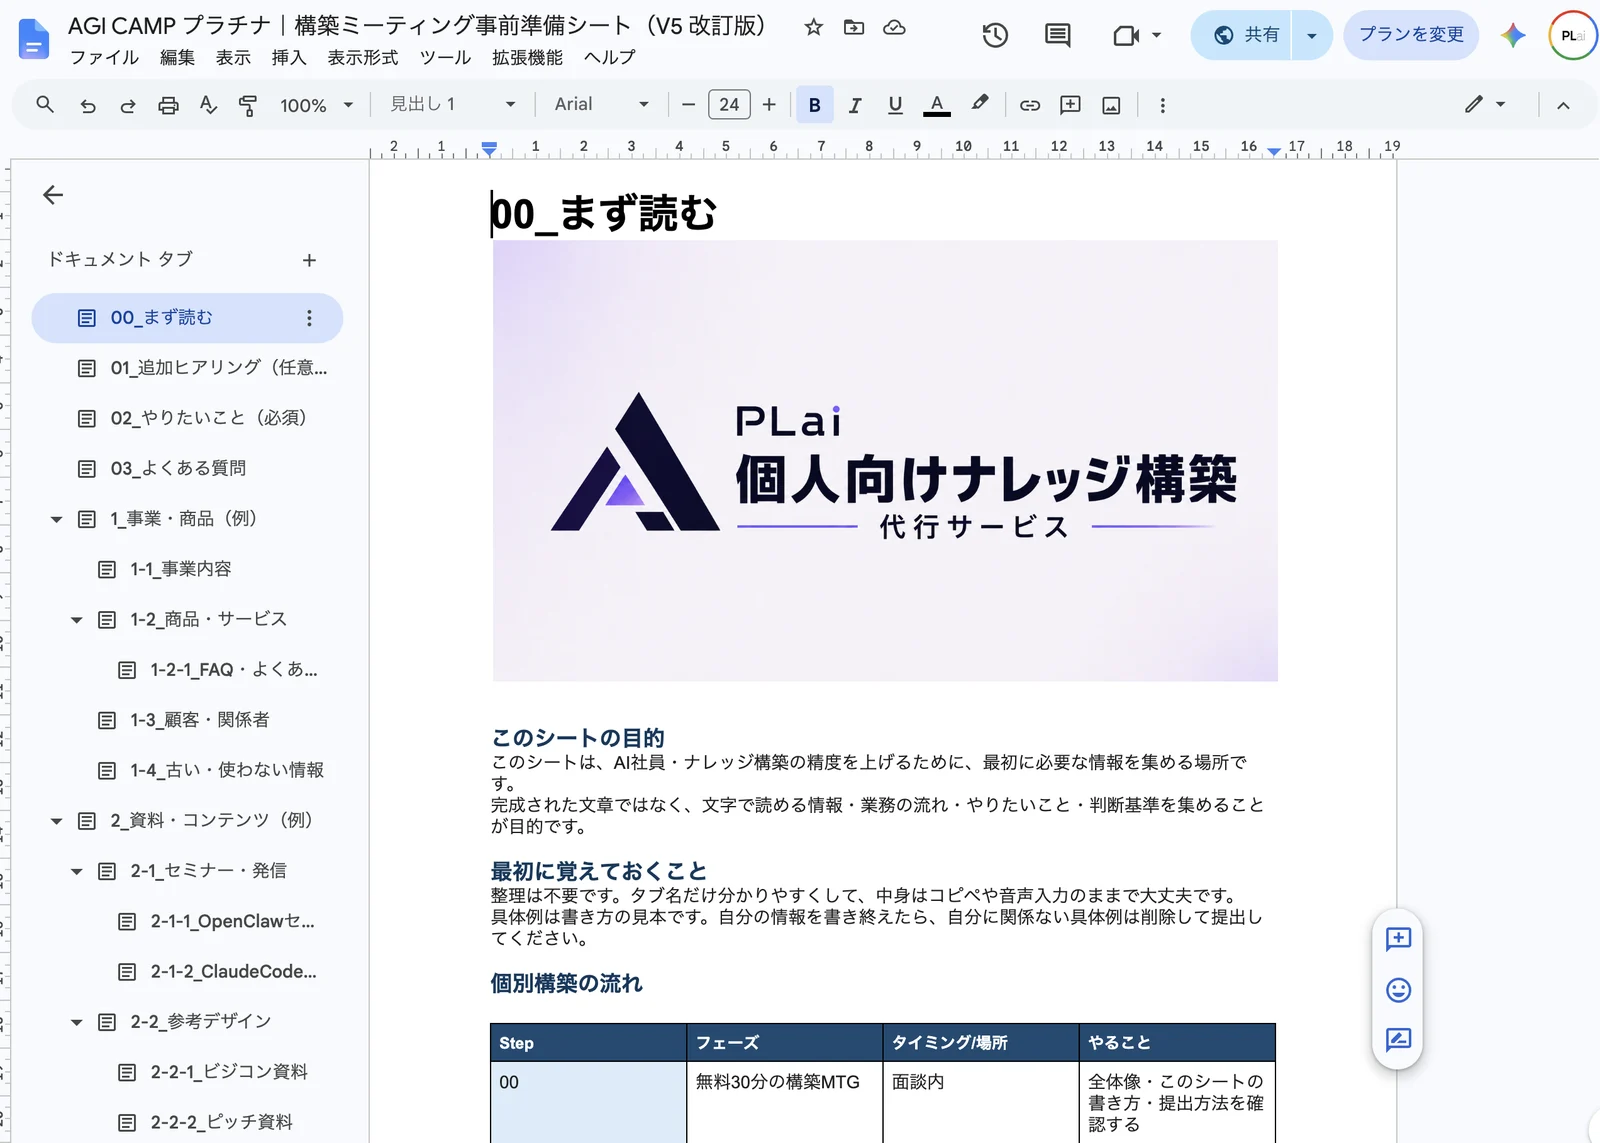Check cloud save status icon
The height and width of the screenshot is (1143, 1600).
tap(894, 27)
